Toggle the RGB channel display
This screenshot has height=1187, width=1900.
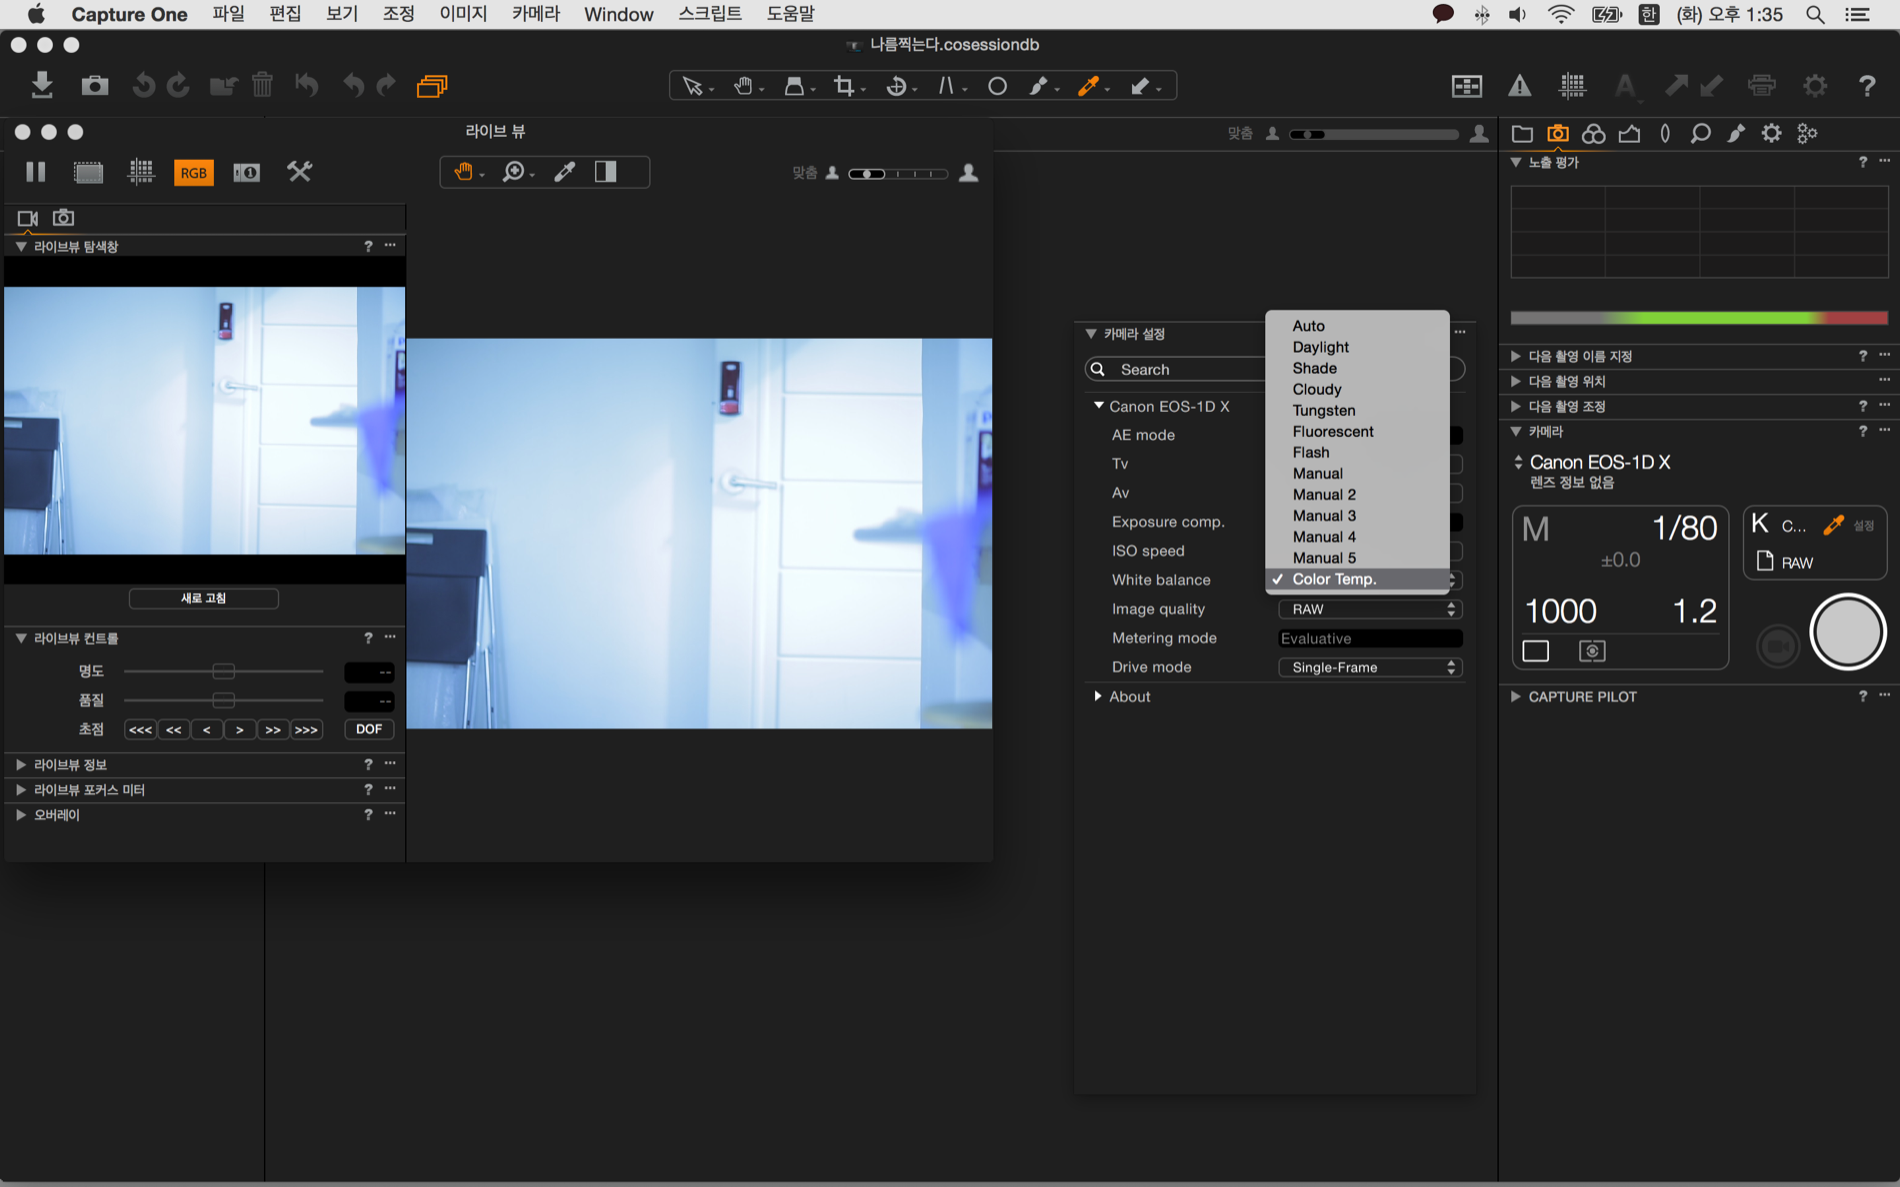pyautogui.click(x=193, y=172)
